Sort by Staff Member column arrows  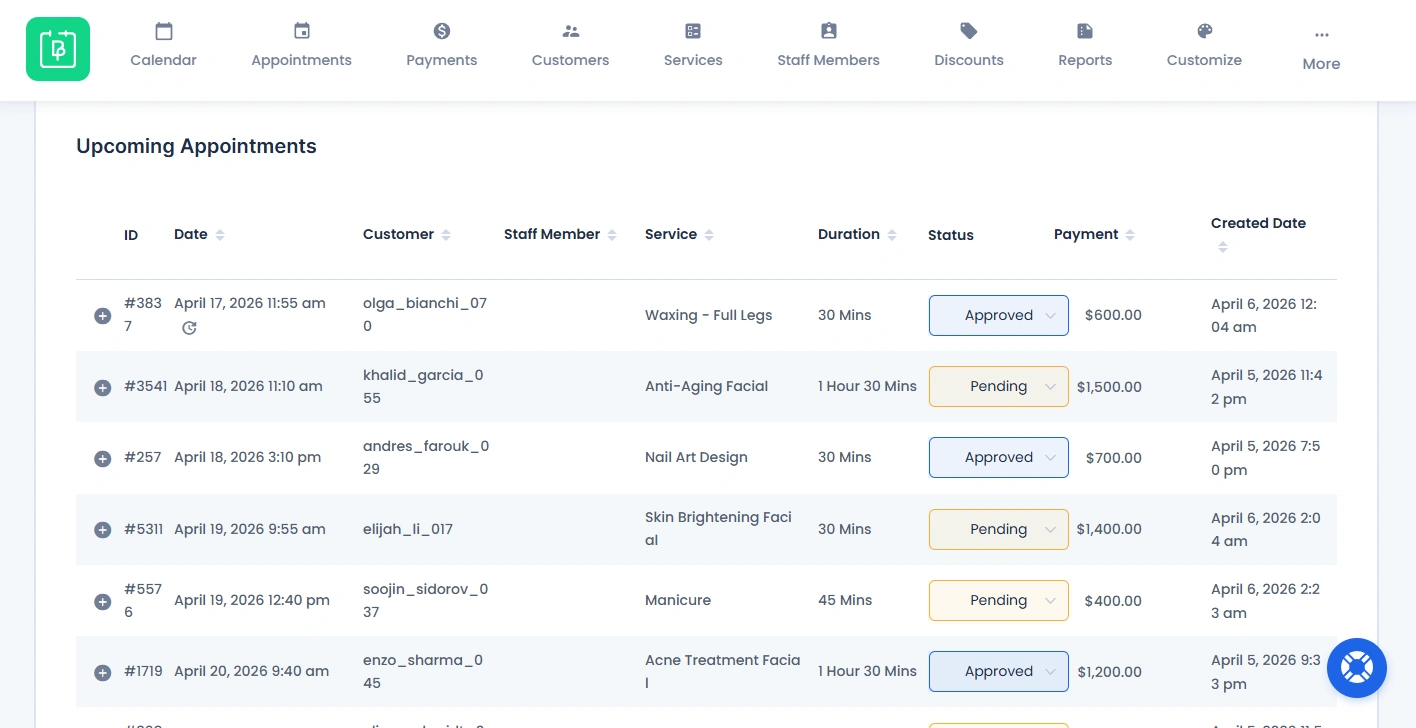[612, 235]
